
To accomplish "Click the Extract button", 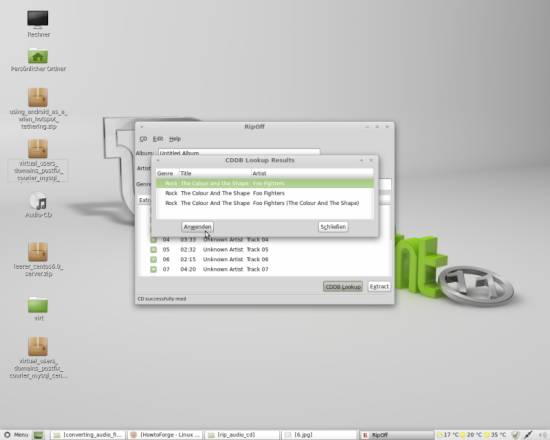I will (379, 287).
